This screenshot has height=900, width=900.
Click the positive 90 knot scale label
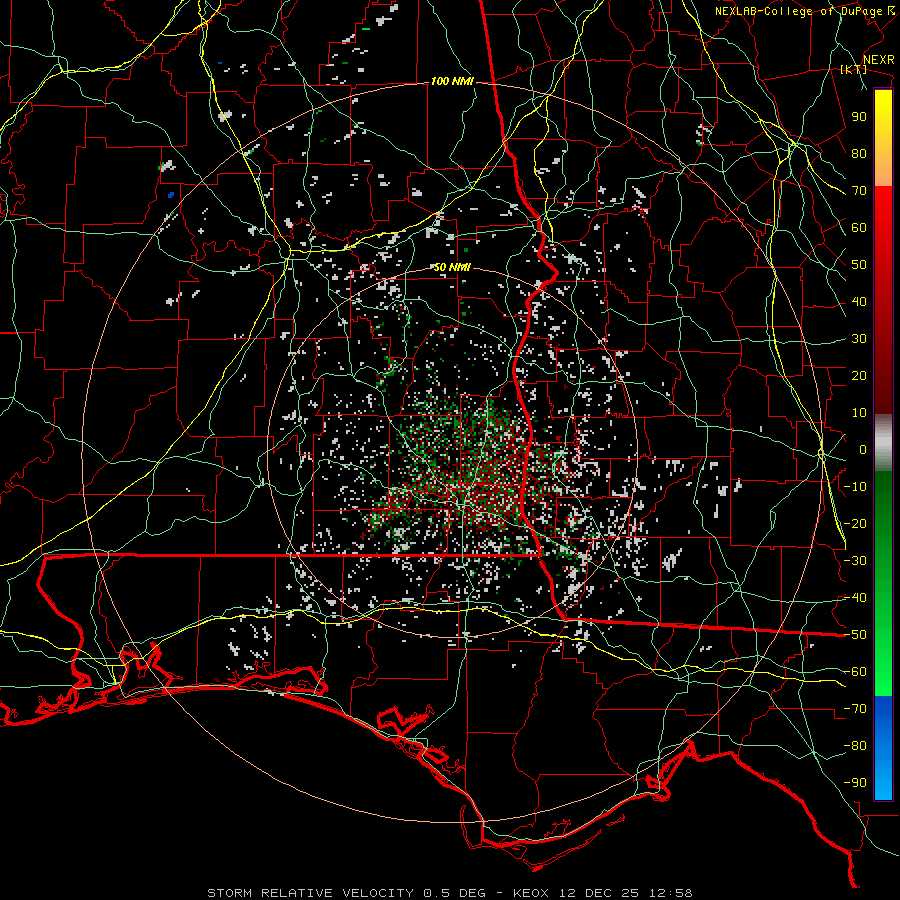click(859, 117)
